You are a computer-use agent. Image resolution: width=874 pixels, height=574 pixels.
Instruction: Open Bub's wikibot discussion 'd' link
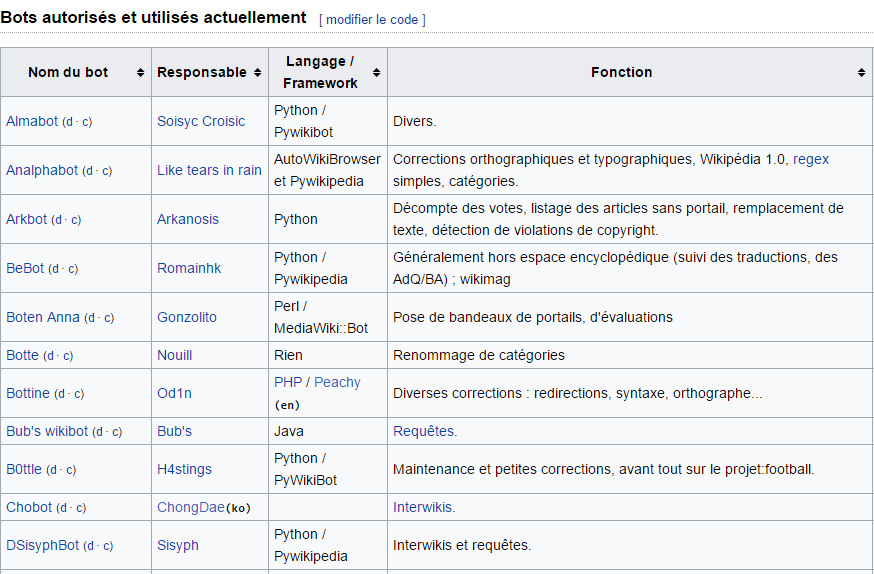pyautogui.click(x=100, y=432)
